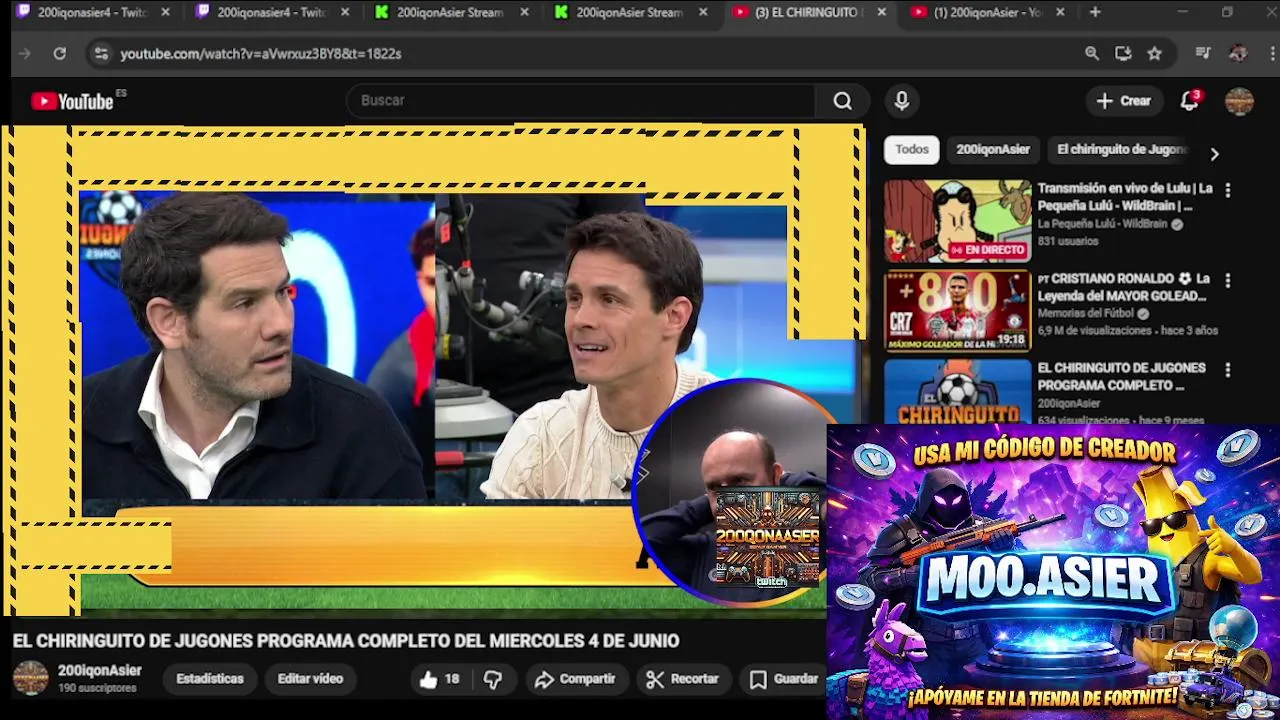
Task: Open the 200iqonAsier channel name link
Action: point(99,671)
